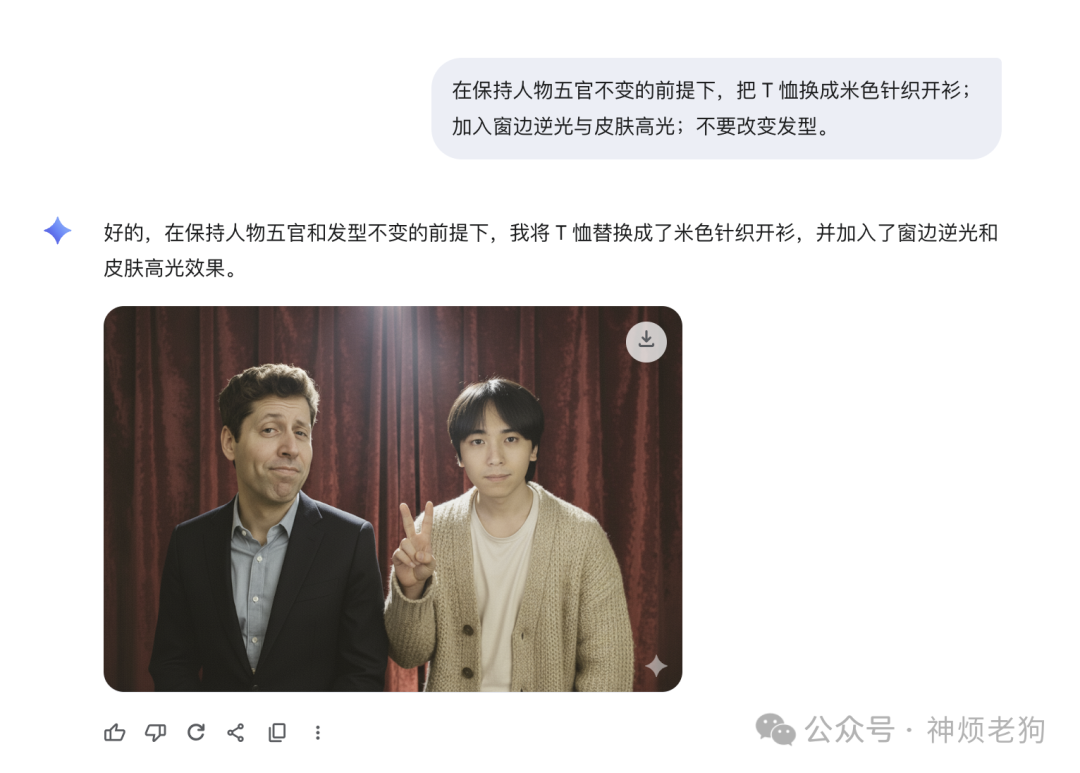Click the prompt line mentioning 米色针织开衫

(711, 90)
